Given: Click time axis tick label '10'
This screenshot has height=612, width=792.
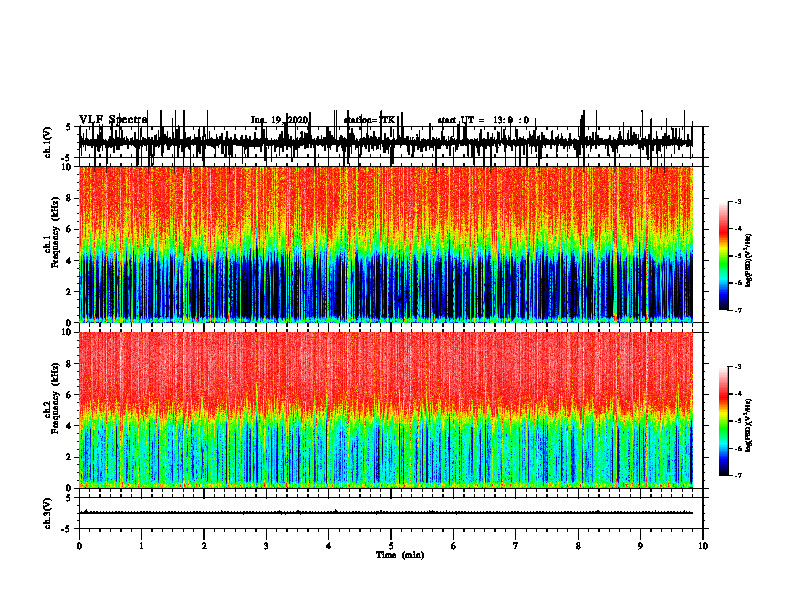Looking at the screenshot, I should [x=703, y=546].
